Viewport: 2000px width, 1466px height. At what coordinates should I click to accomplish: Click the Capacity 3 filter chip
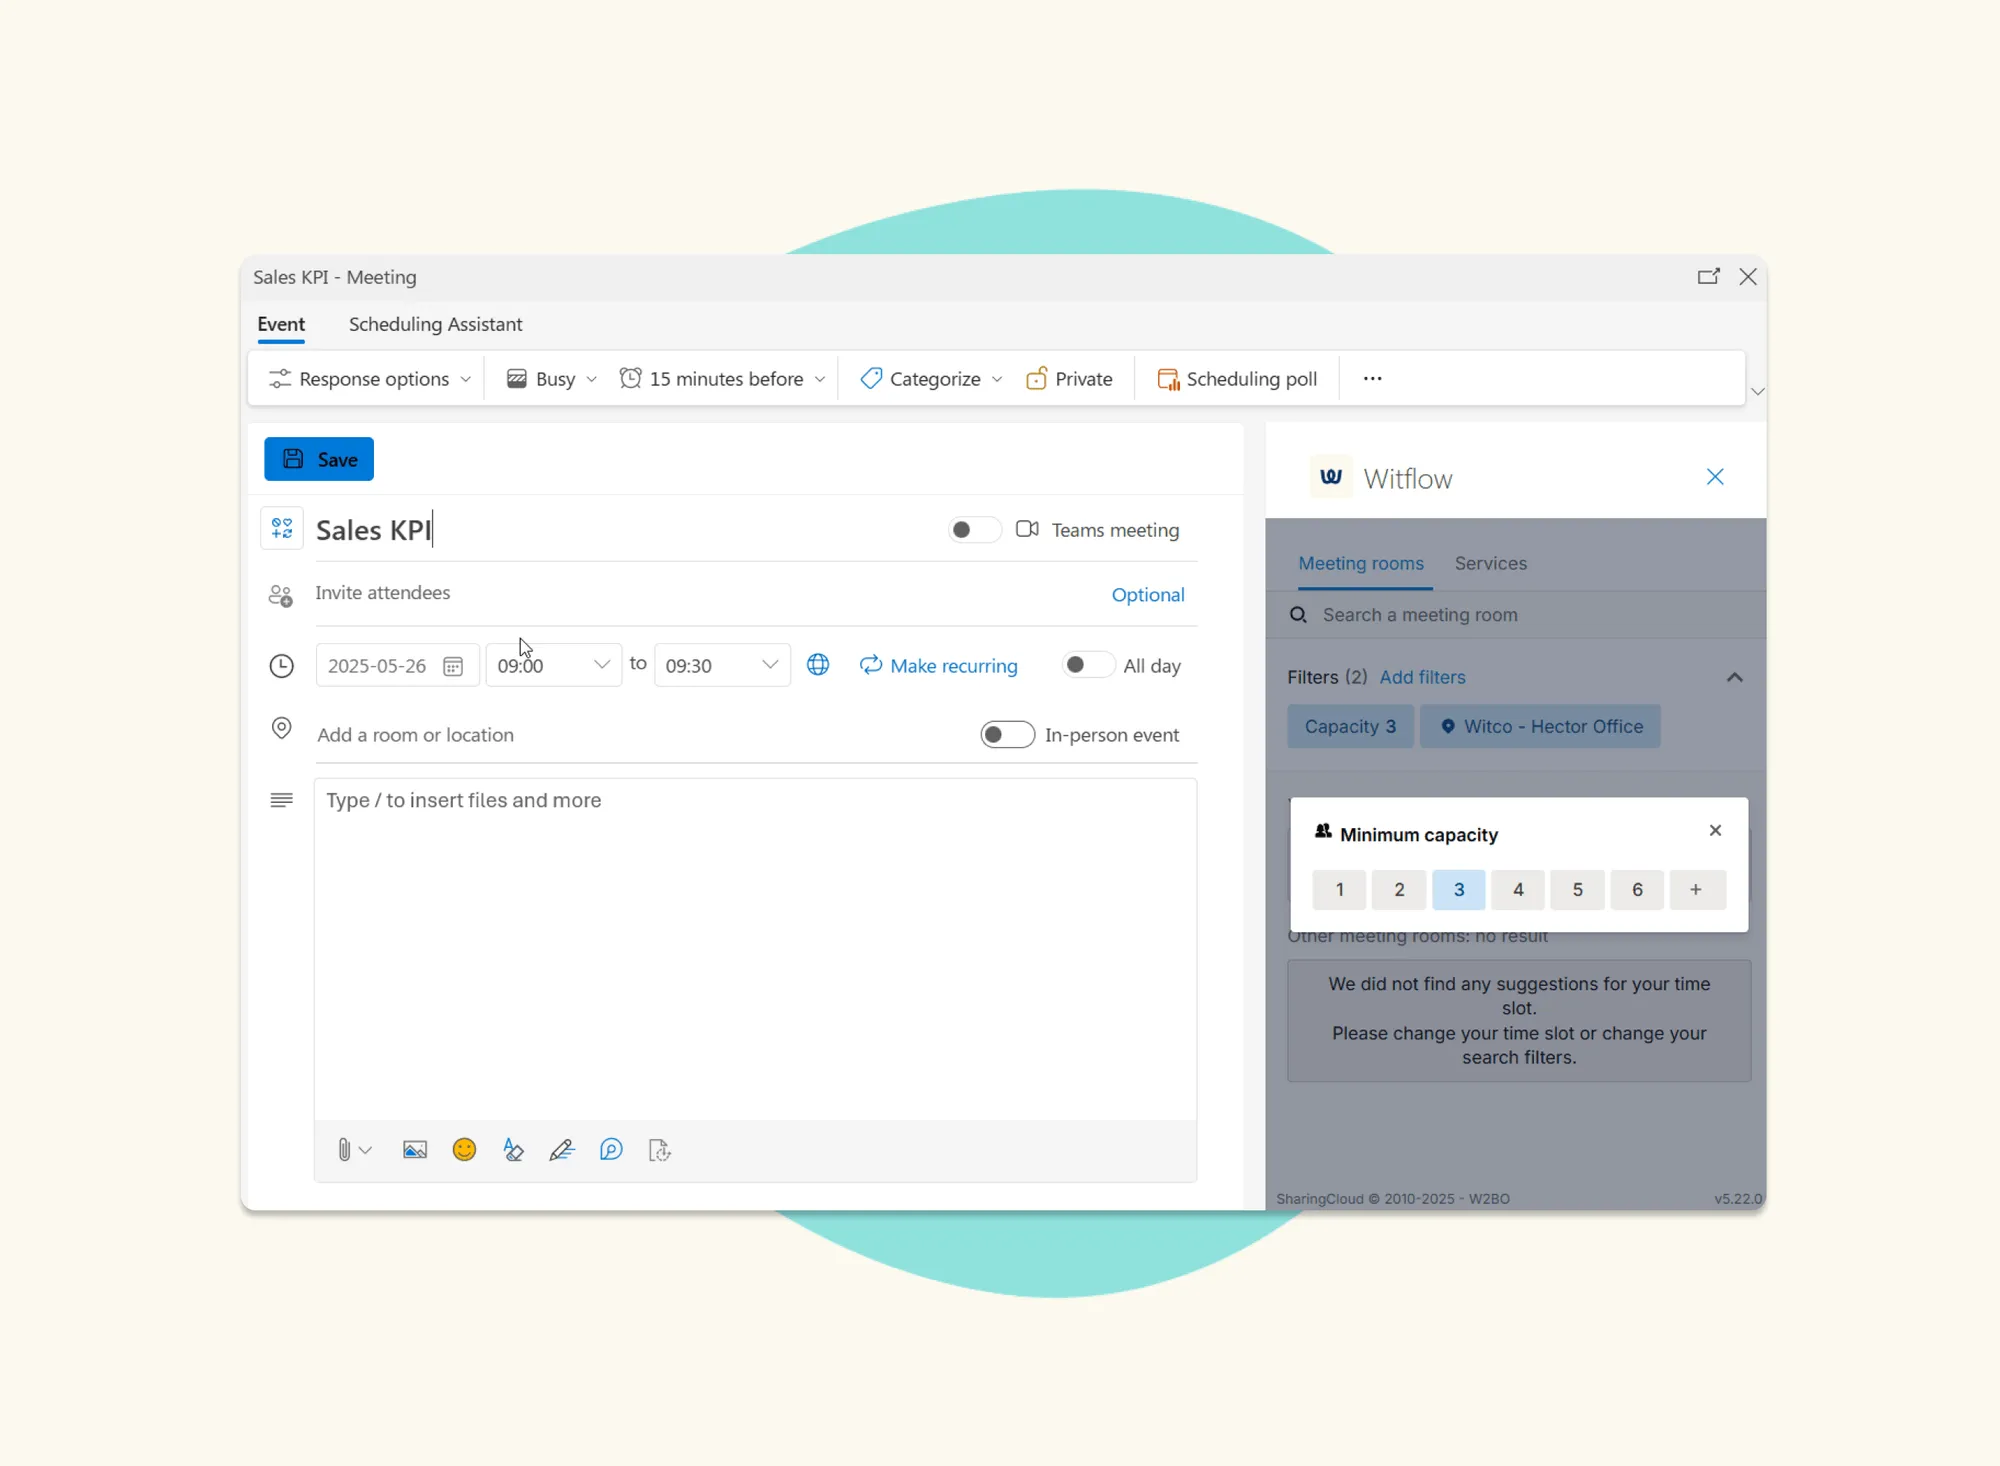tap(1350, 726)
